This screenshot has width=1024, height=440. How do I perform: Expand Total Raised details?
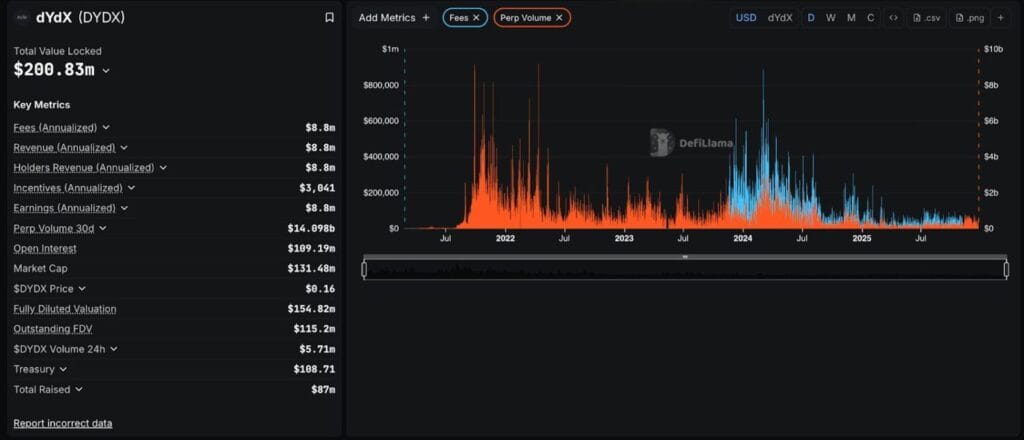[79, 390]
